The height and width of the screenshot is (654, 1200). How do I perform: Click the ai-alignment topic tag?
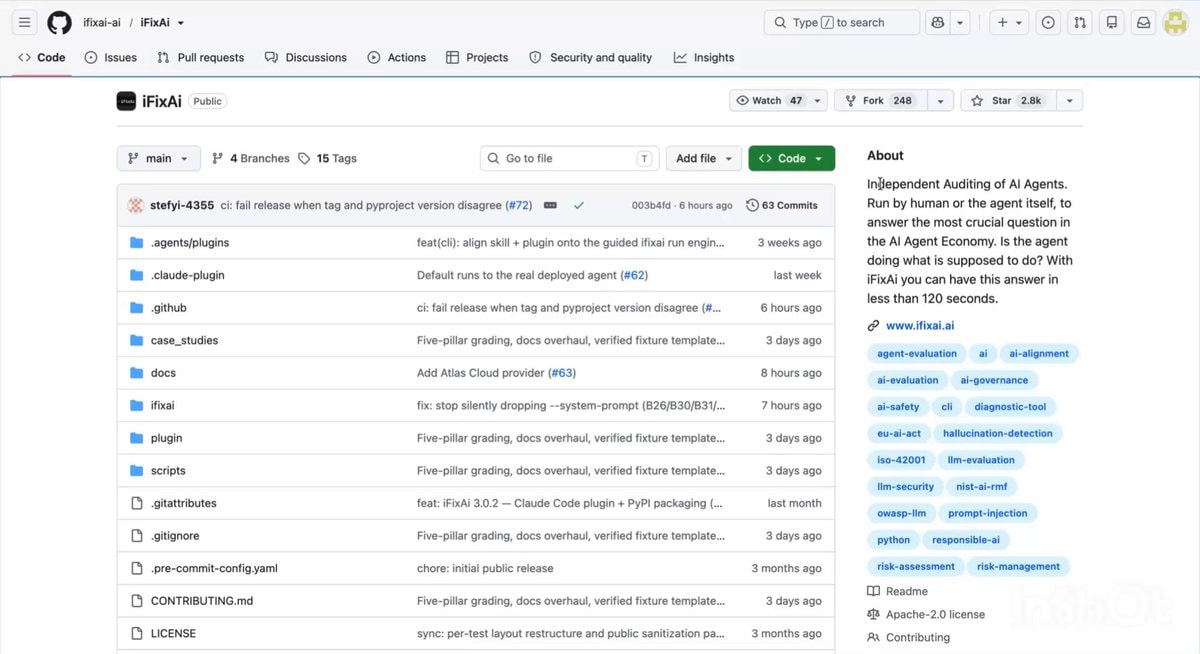click(x=1039, y=354)
